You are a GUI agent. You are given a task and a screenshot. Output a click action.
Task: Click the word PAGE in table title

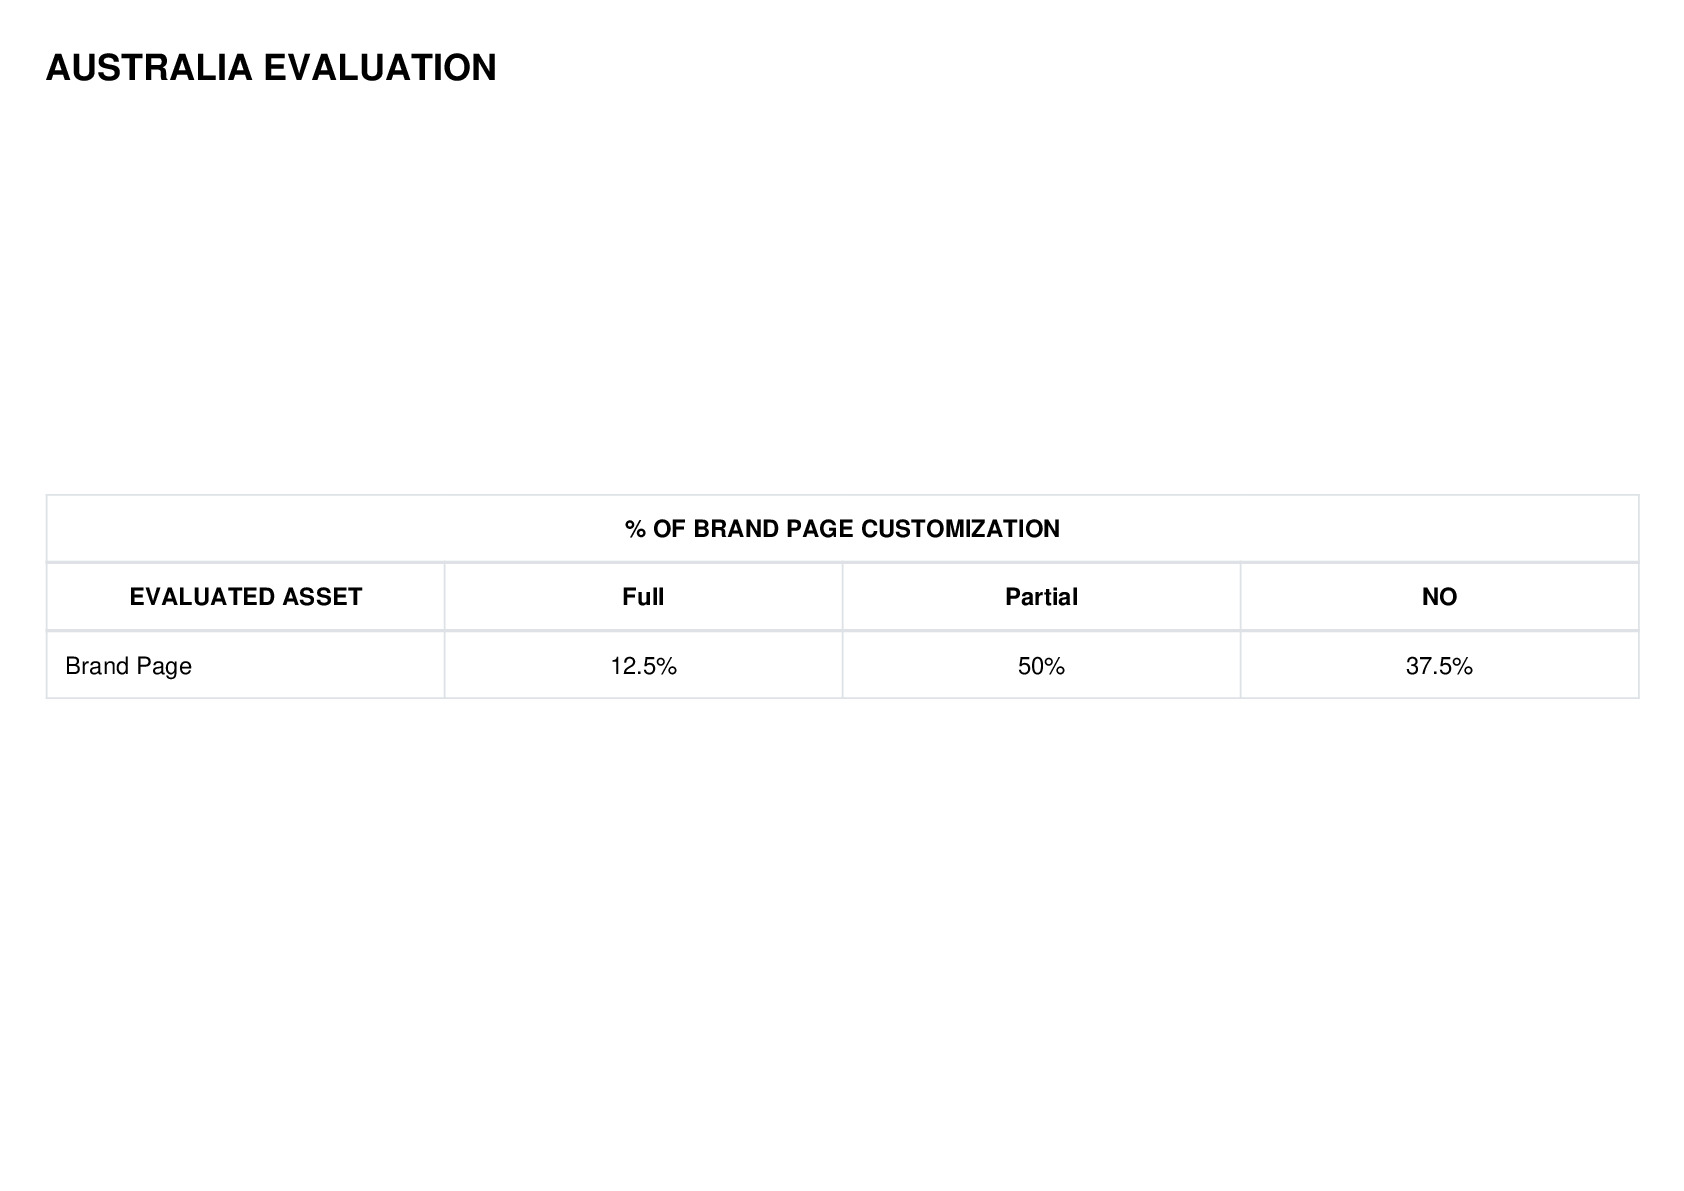pos(820,529)
